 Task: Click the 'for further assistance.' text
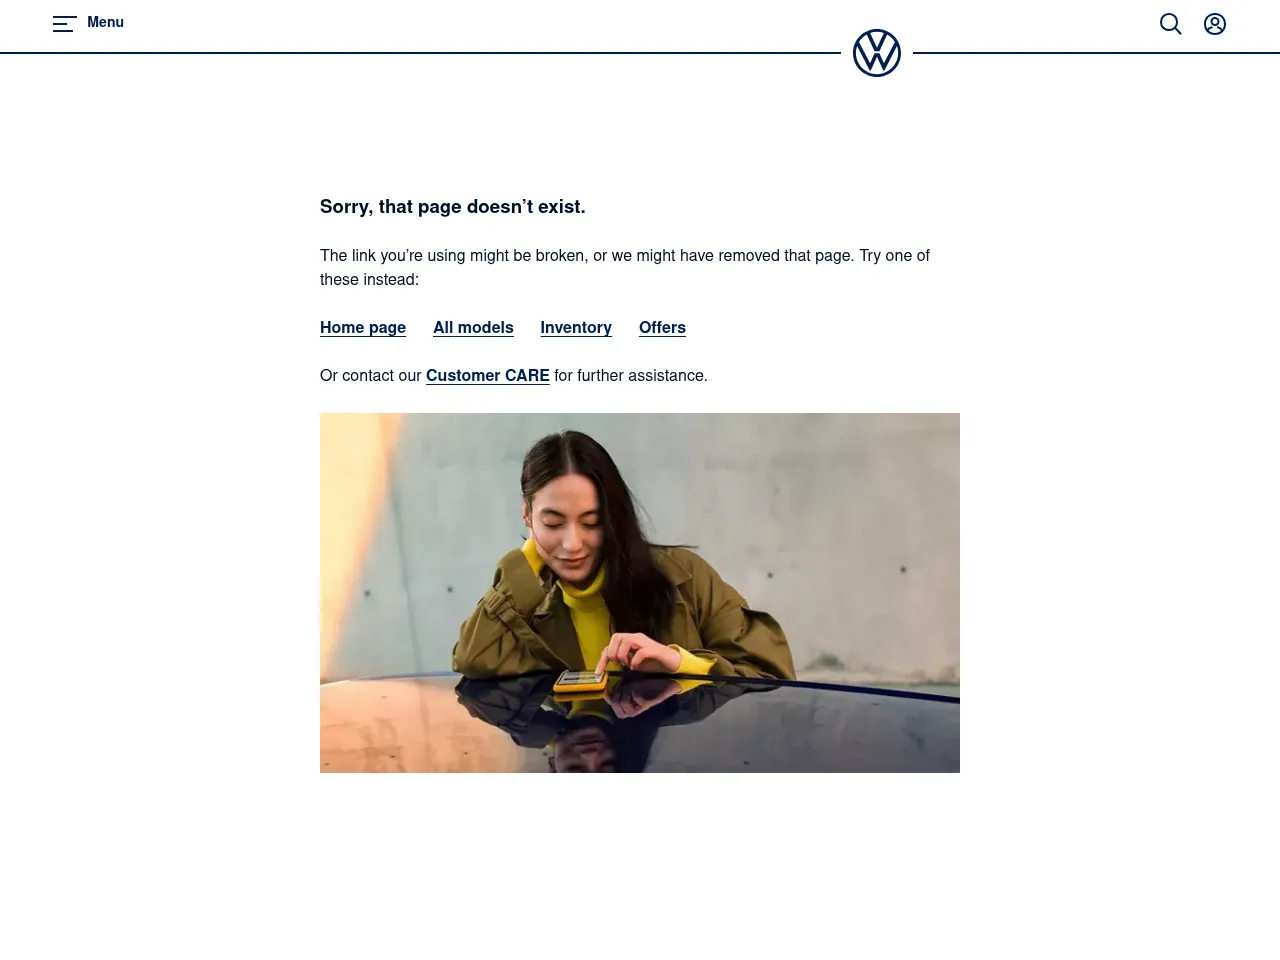631,375
